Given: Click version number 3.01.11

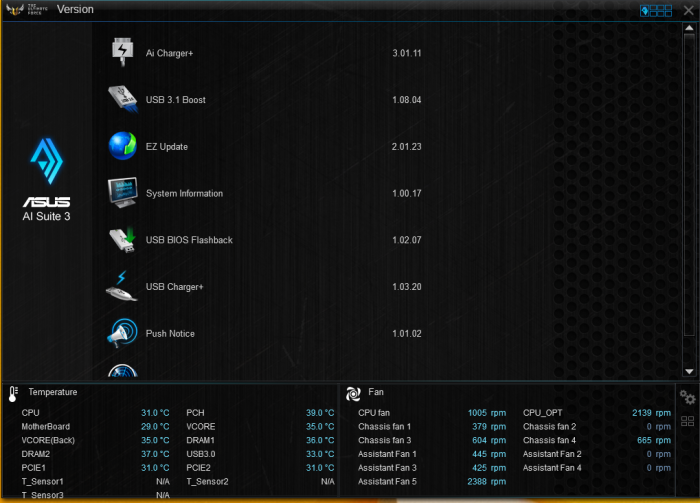Looking at the screenshot, I should [407, 53].
